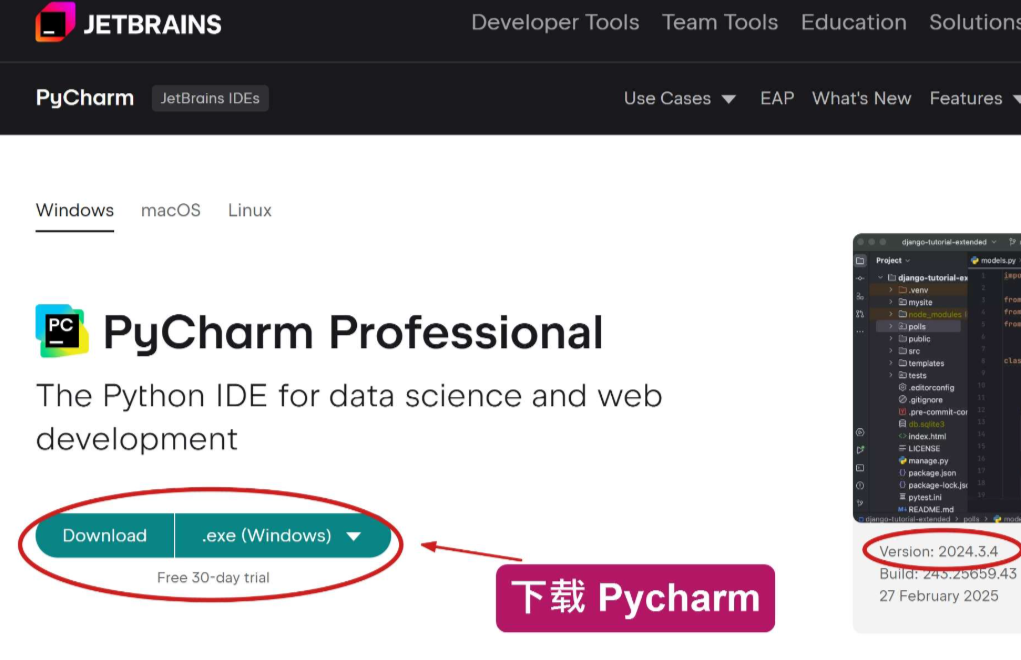Click the Python icon beside manage.py
The height and width of the screenshot is (660, 1021).
pos(902,461)
